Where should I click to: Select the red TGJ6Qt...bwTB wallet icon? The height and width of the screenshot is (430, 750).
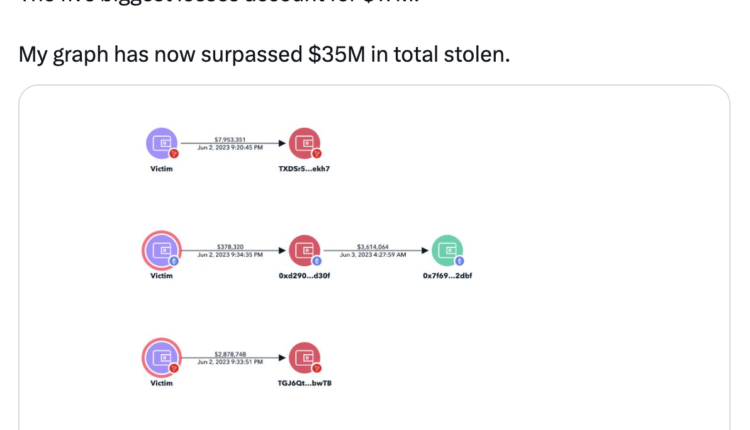[304, 357]
